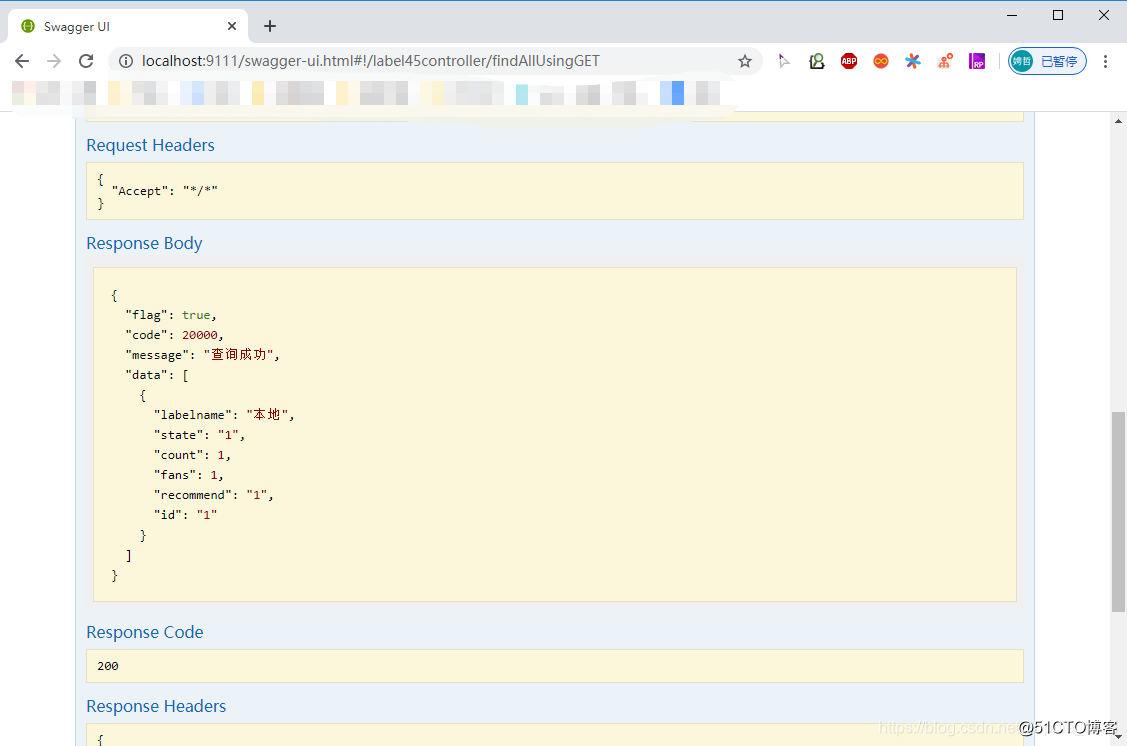
Task: Click the "id": "1" line
Action: (185, 515)
